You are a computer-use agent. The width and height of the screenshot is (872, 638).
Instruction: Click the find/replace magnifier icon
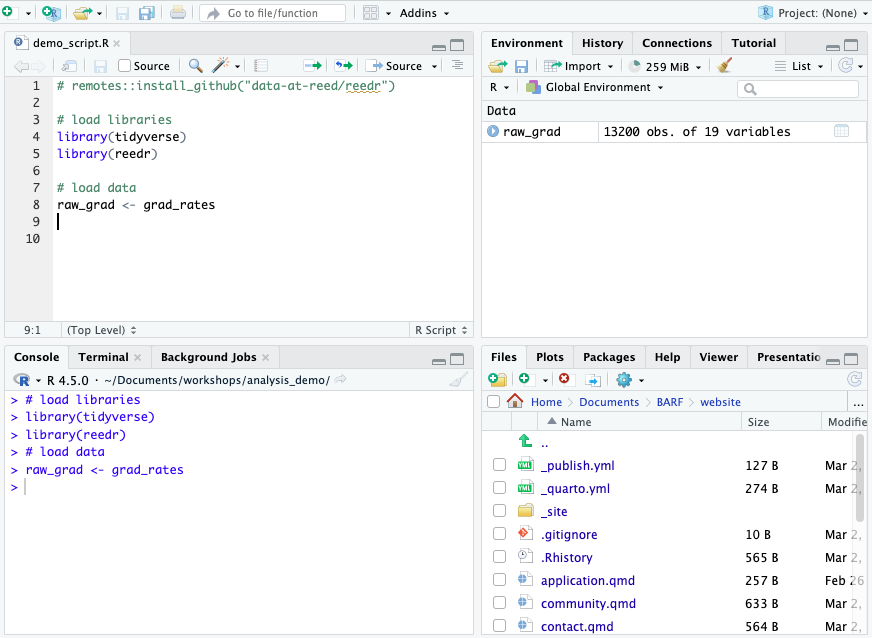point(195,66)
